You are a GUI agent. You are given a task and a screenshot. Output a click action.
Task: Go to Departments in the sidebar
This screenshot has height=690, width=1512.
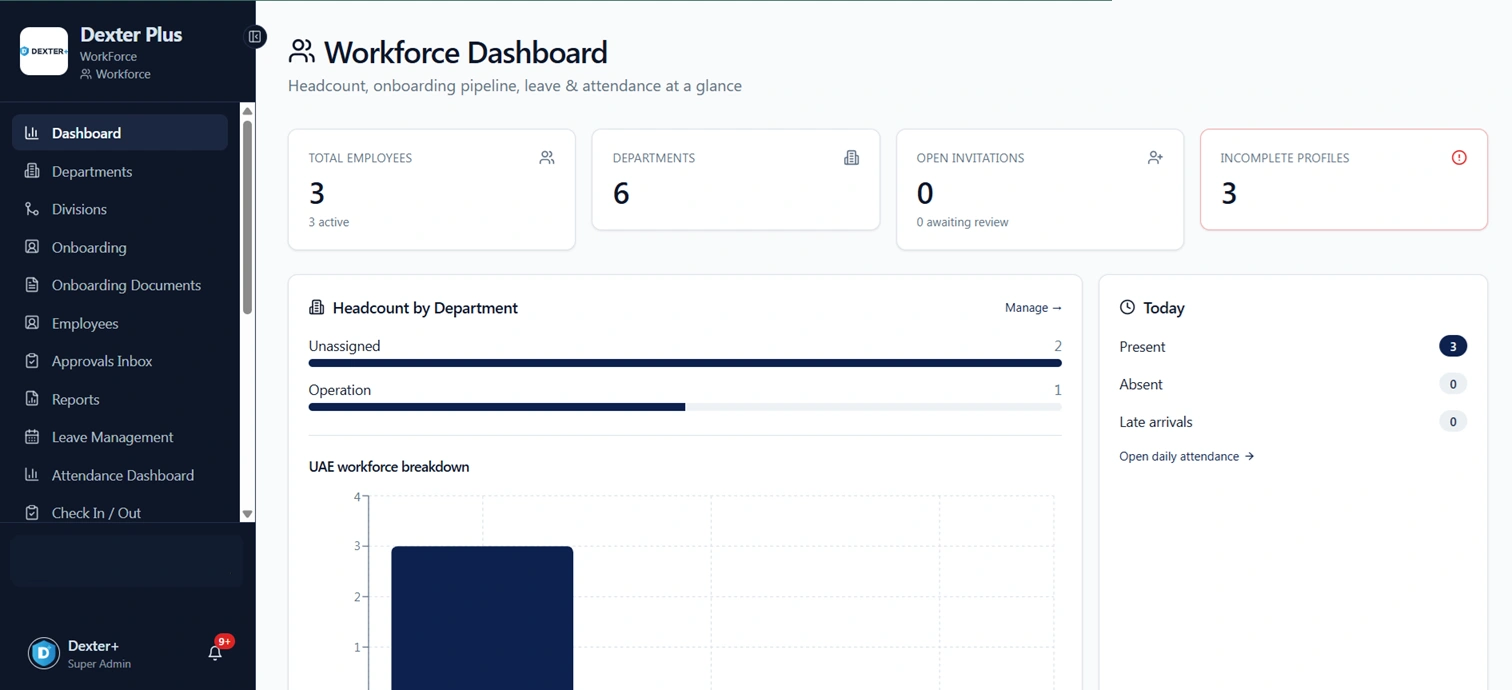(120, 171)
